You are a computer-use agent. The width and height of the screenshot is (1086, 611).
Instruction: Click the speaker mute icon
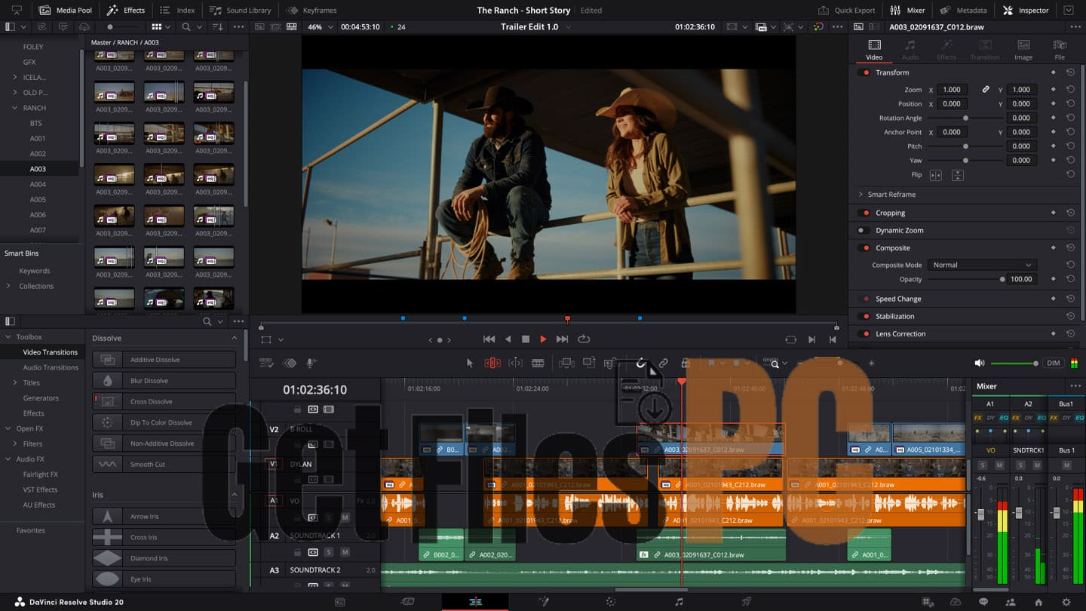[979, 363]
